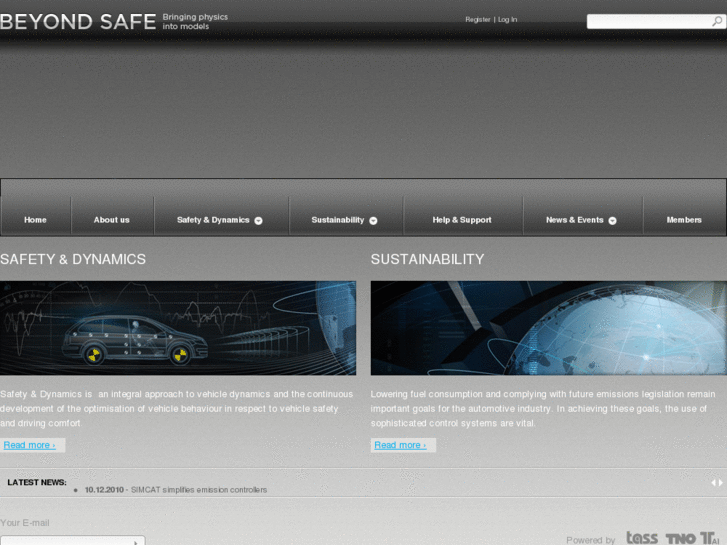Screen dimensions: 727x545
Task: Read more about Sustainability
Action: pos(400,445)
